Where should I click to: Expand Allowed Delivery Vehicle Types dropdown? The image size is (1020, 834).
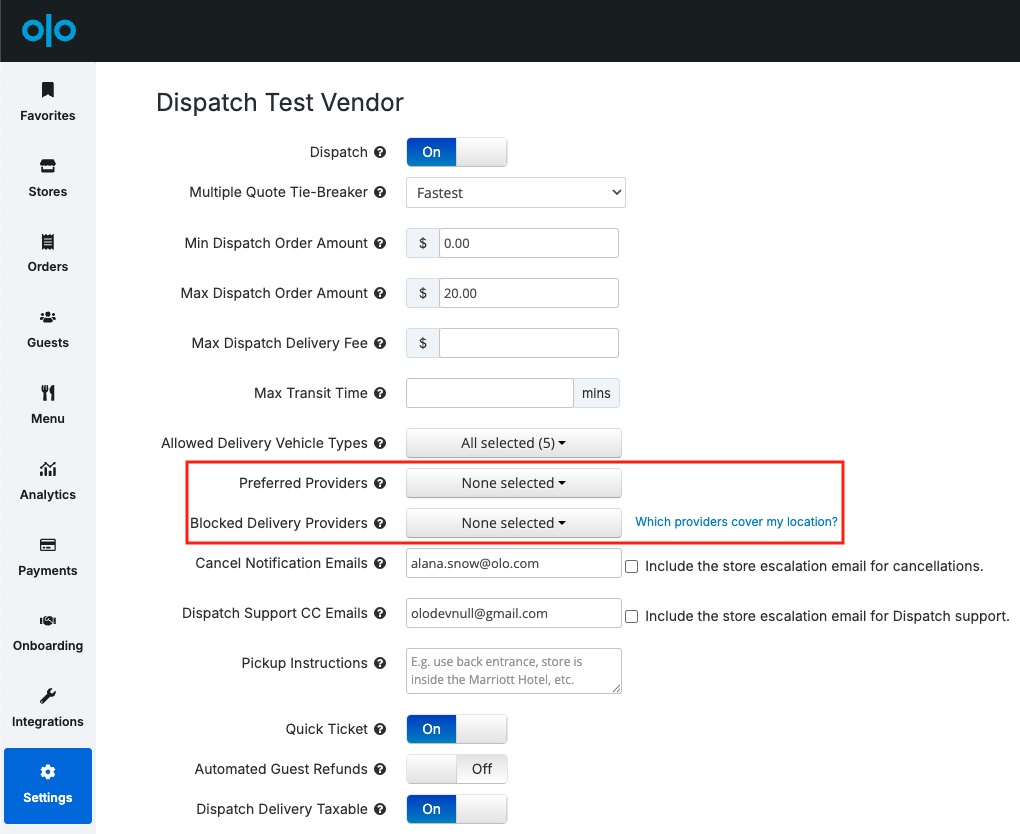(x=514, y=443)
